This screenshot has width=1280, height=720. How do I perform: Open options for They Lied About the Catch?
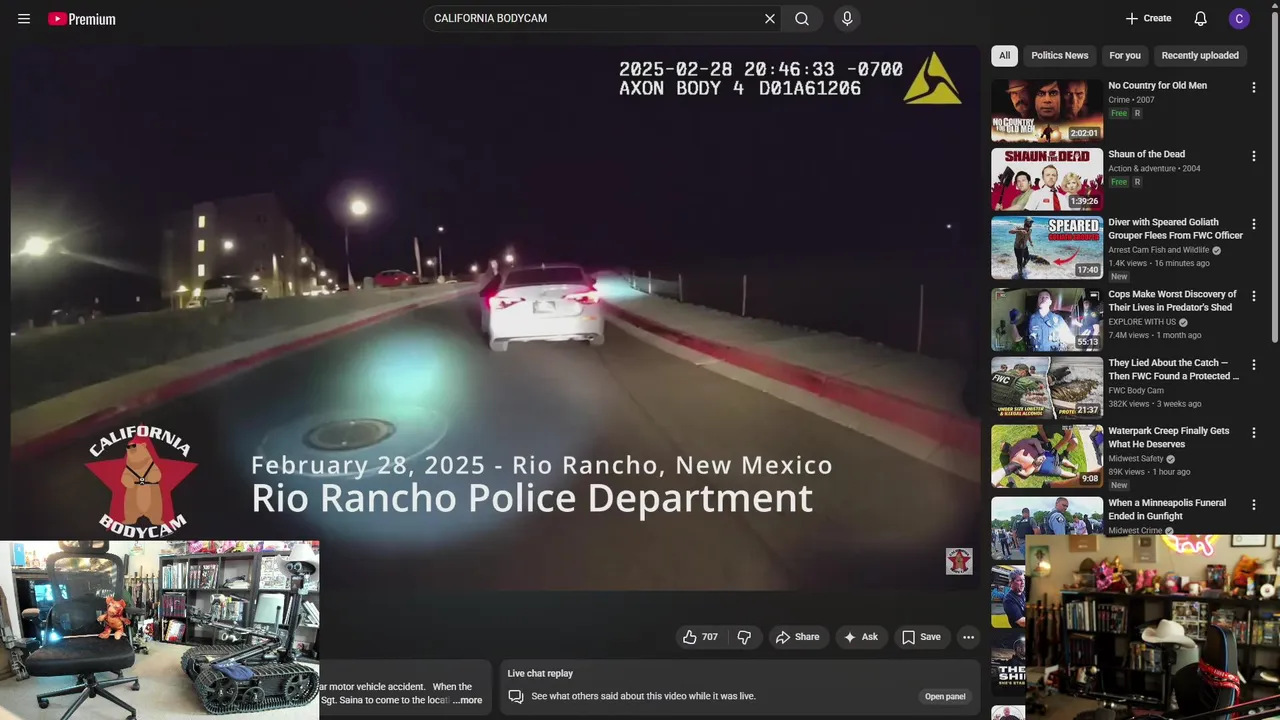(1254, 365)
